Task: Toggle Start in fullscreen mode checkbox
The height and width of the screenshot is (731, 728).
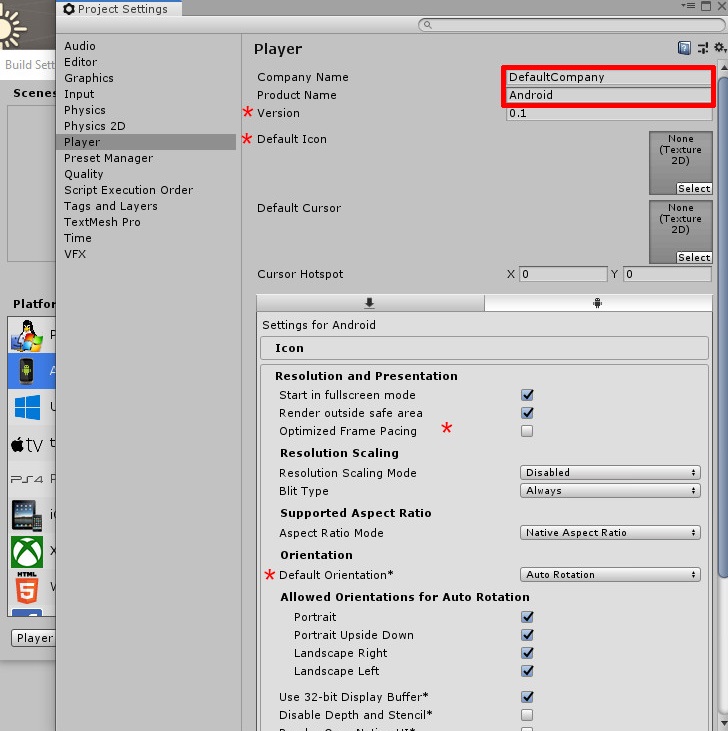Action: (x=527, y=395)
